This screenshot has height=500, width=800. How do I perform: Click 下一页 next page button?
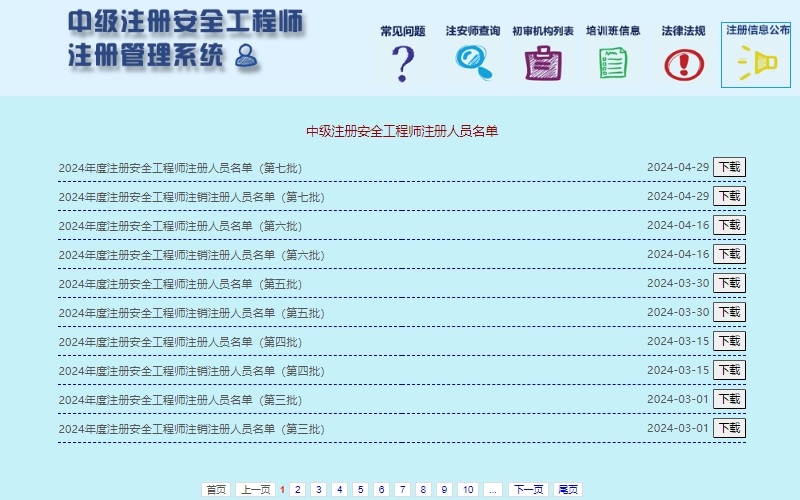pos(527,489)
